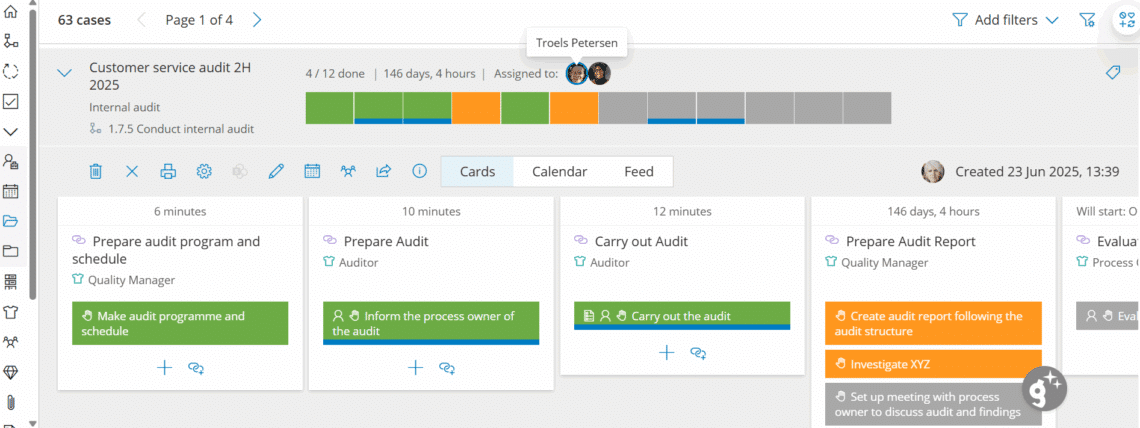Click the share export arrow icon
This screenshot has height=428, width=1140.
383,171
